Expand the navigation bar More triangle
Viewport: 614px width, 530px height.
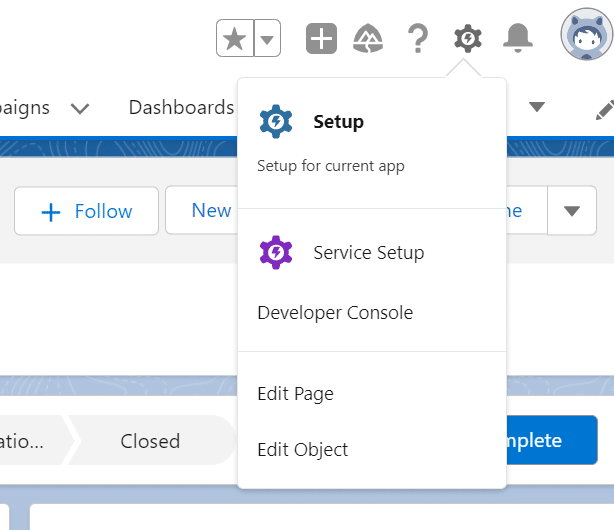pos(537,108)
